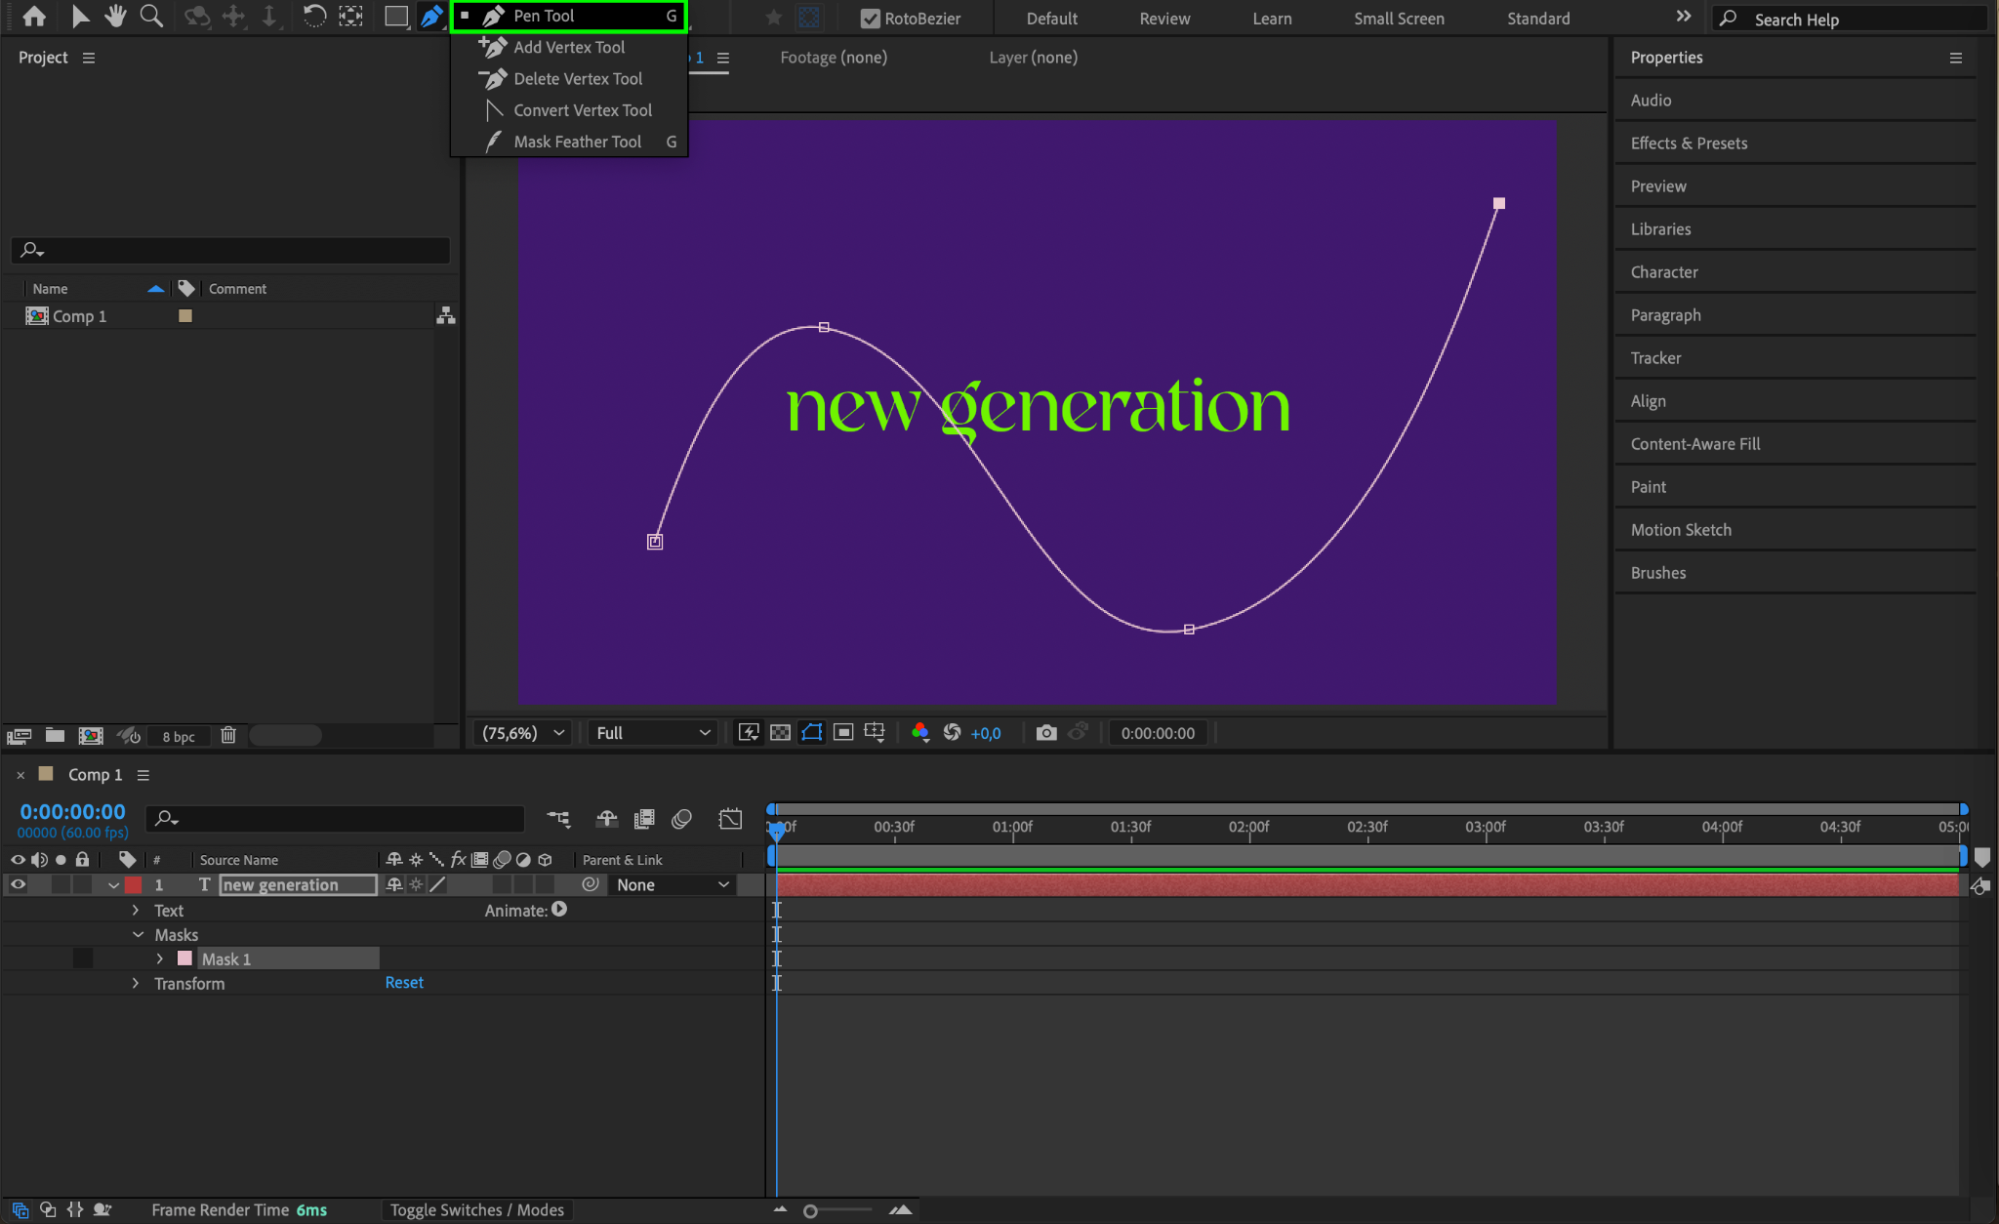Open the 75,6% magnification dropdown
The height and width of the screenshot is (1224, 1999).
coord(523,733)
